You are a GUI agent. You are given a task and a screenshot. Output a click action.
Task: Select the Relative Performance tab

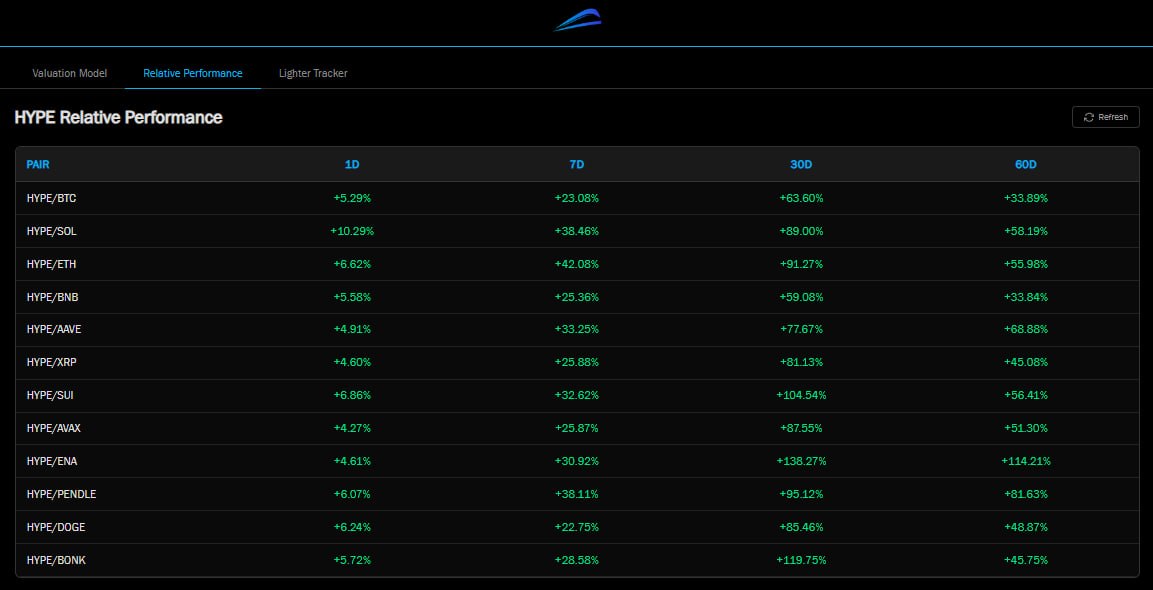193,74
